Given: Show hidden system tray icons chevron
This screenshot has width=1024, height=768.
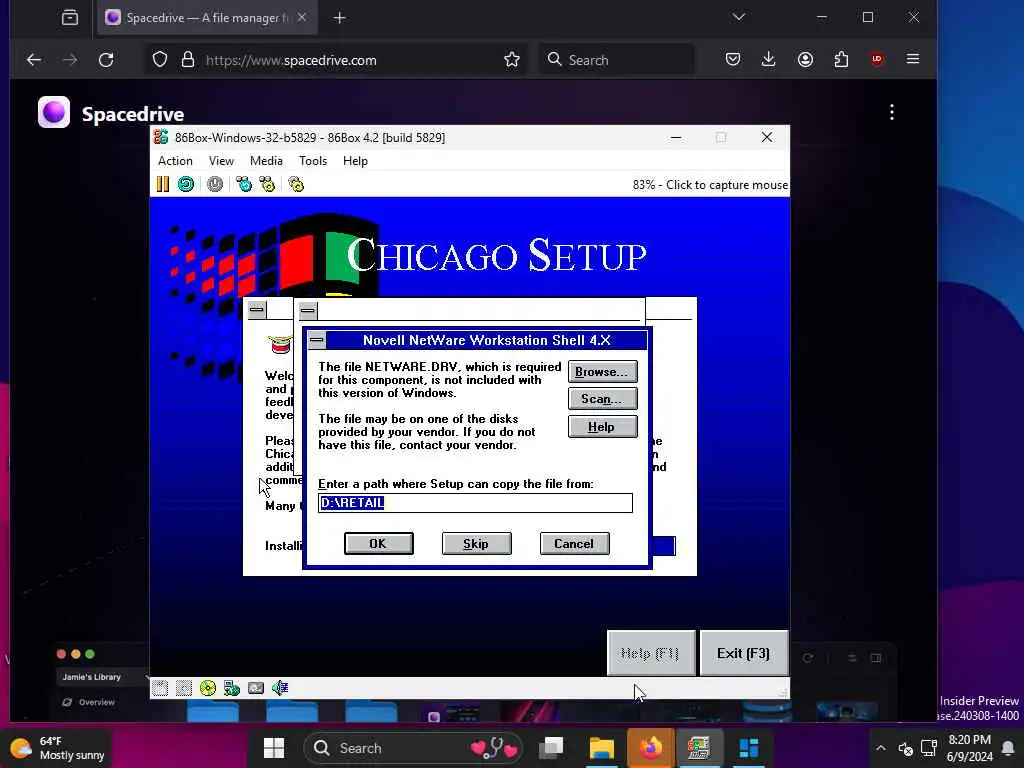Looking at the screenshot, I should tap(880, 748).
